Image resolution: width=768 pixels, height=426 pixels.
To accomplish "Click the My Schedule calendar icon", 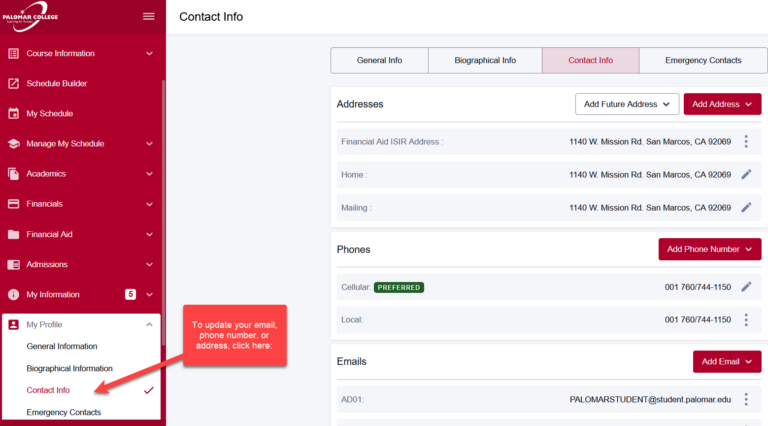I will pos(14,114).
